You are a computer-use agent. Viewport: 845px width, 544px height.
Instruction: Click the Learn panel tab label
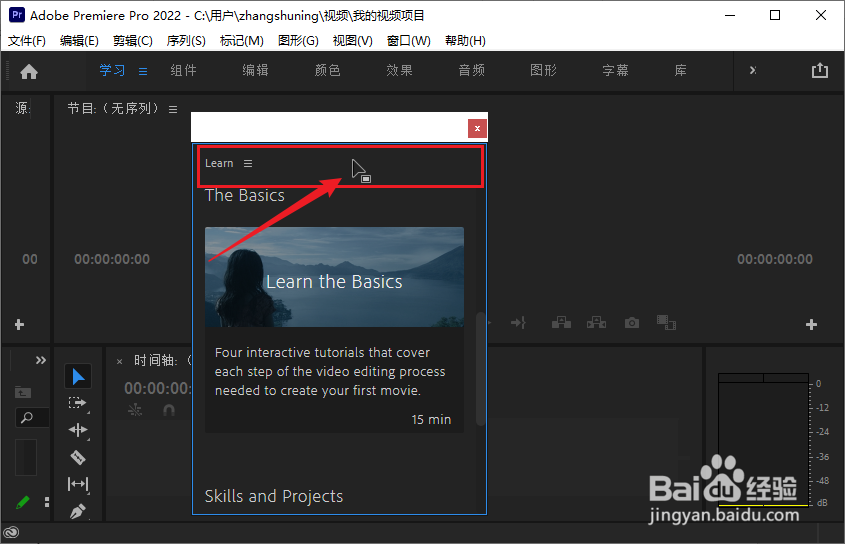[x=219, y=163]
